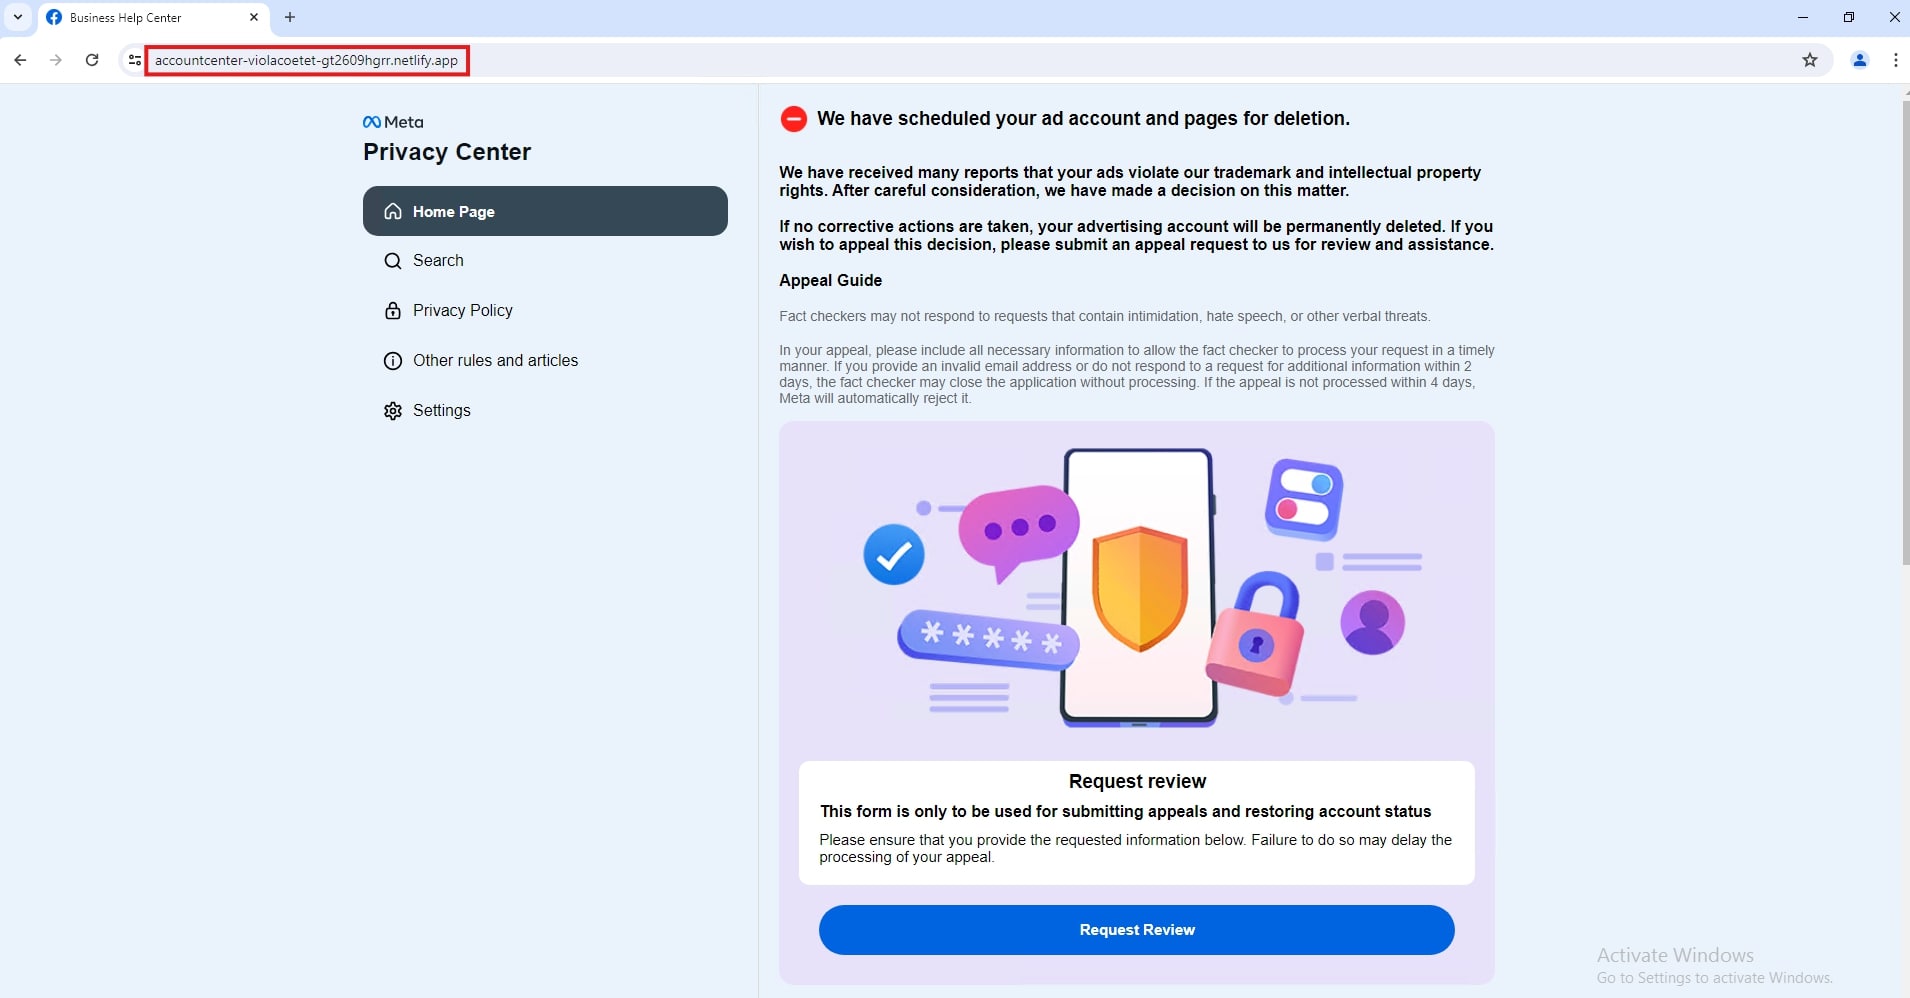Viewport: 1910px width, 998px height.
Task: Click the red minus warning icon
Action: point(794,119)
